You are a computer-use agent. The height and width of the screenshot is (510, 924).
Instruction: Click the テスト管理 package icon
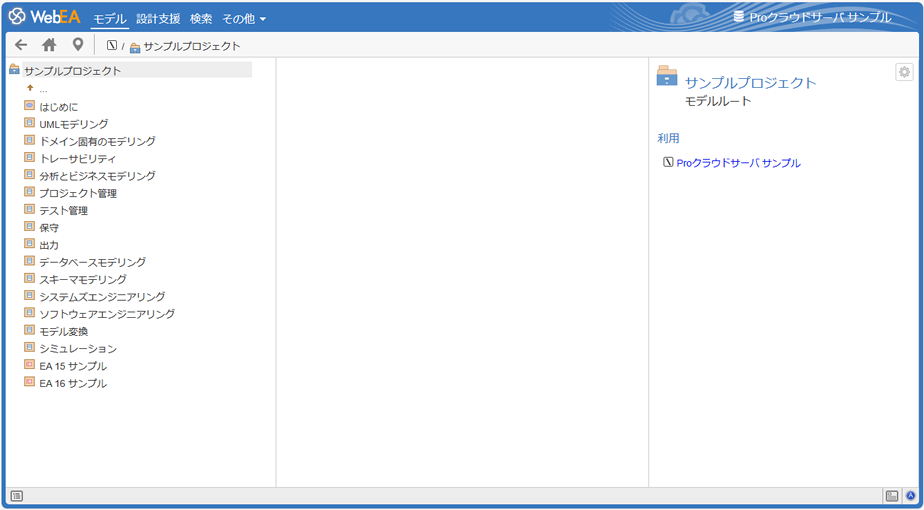(29, 209)
